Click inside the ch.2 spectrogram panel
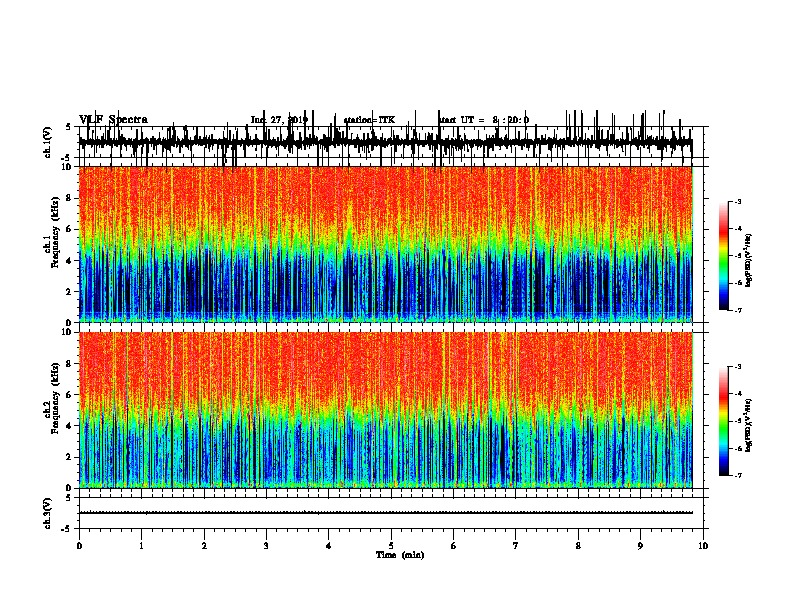Image resolution: width=792 pixels, height=612 pixels. 385,410
